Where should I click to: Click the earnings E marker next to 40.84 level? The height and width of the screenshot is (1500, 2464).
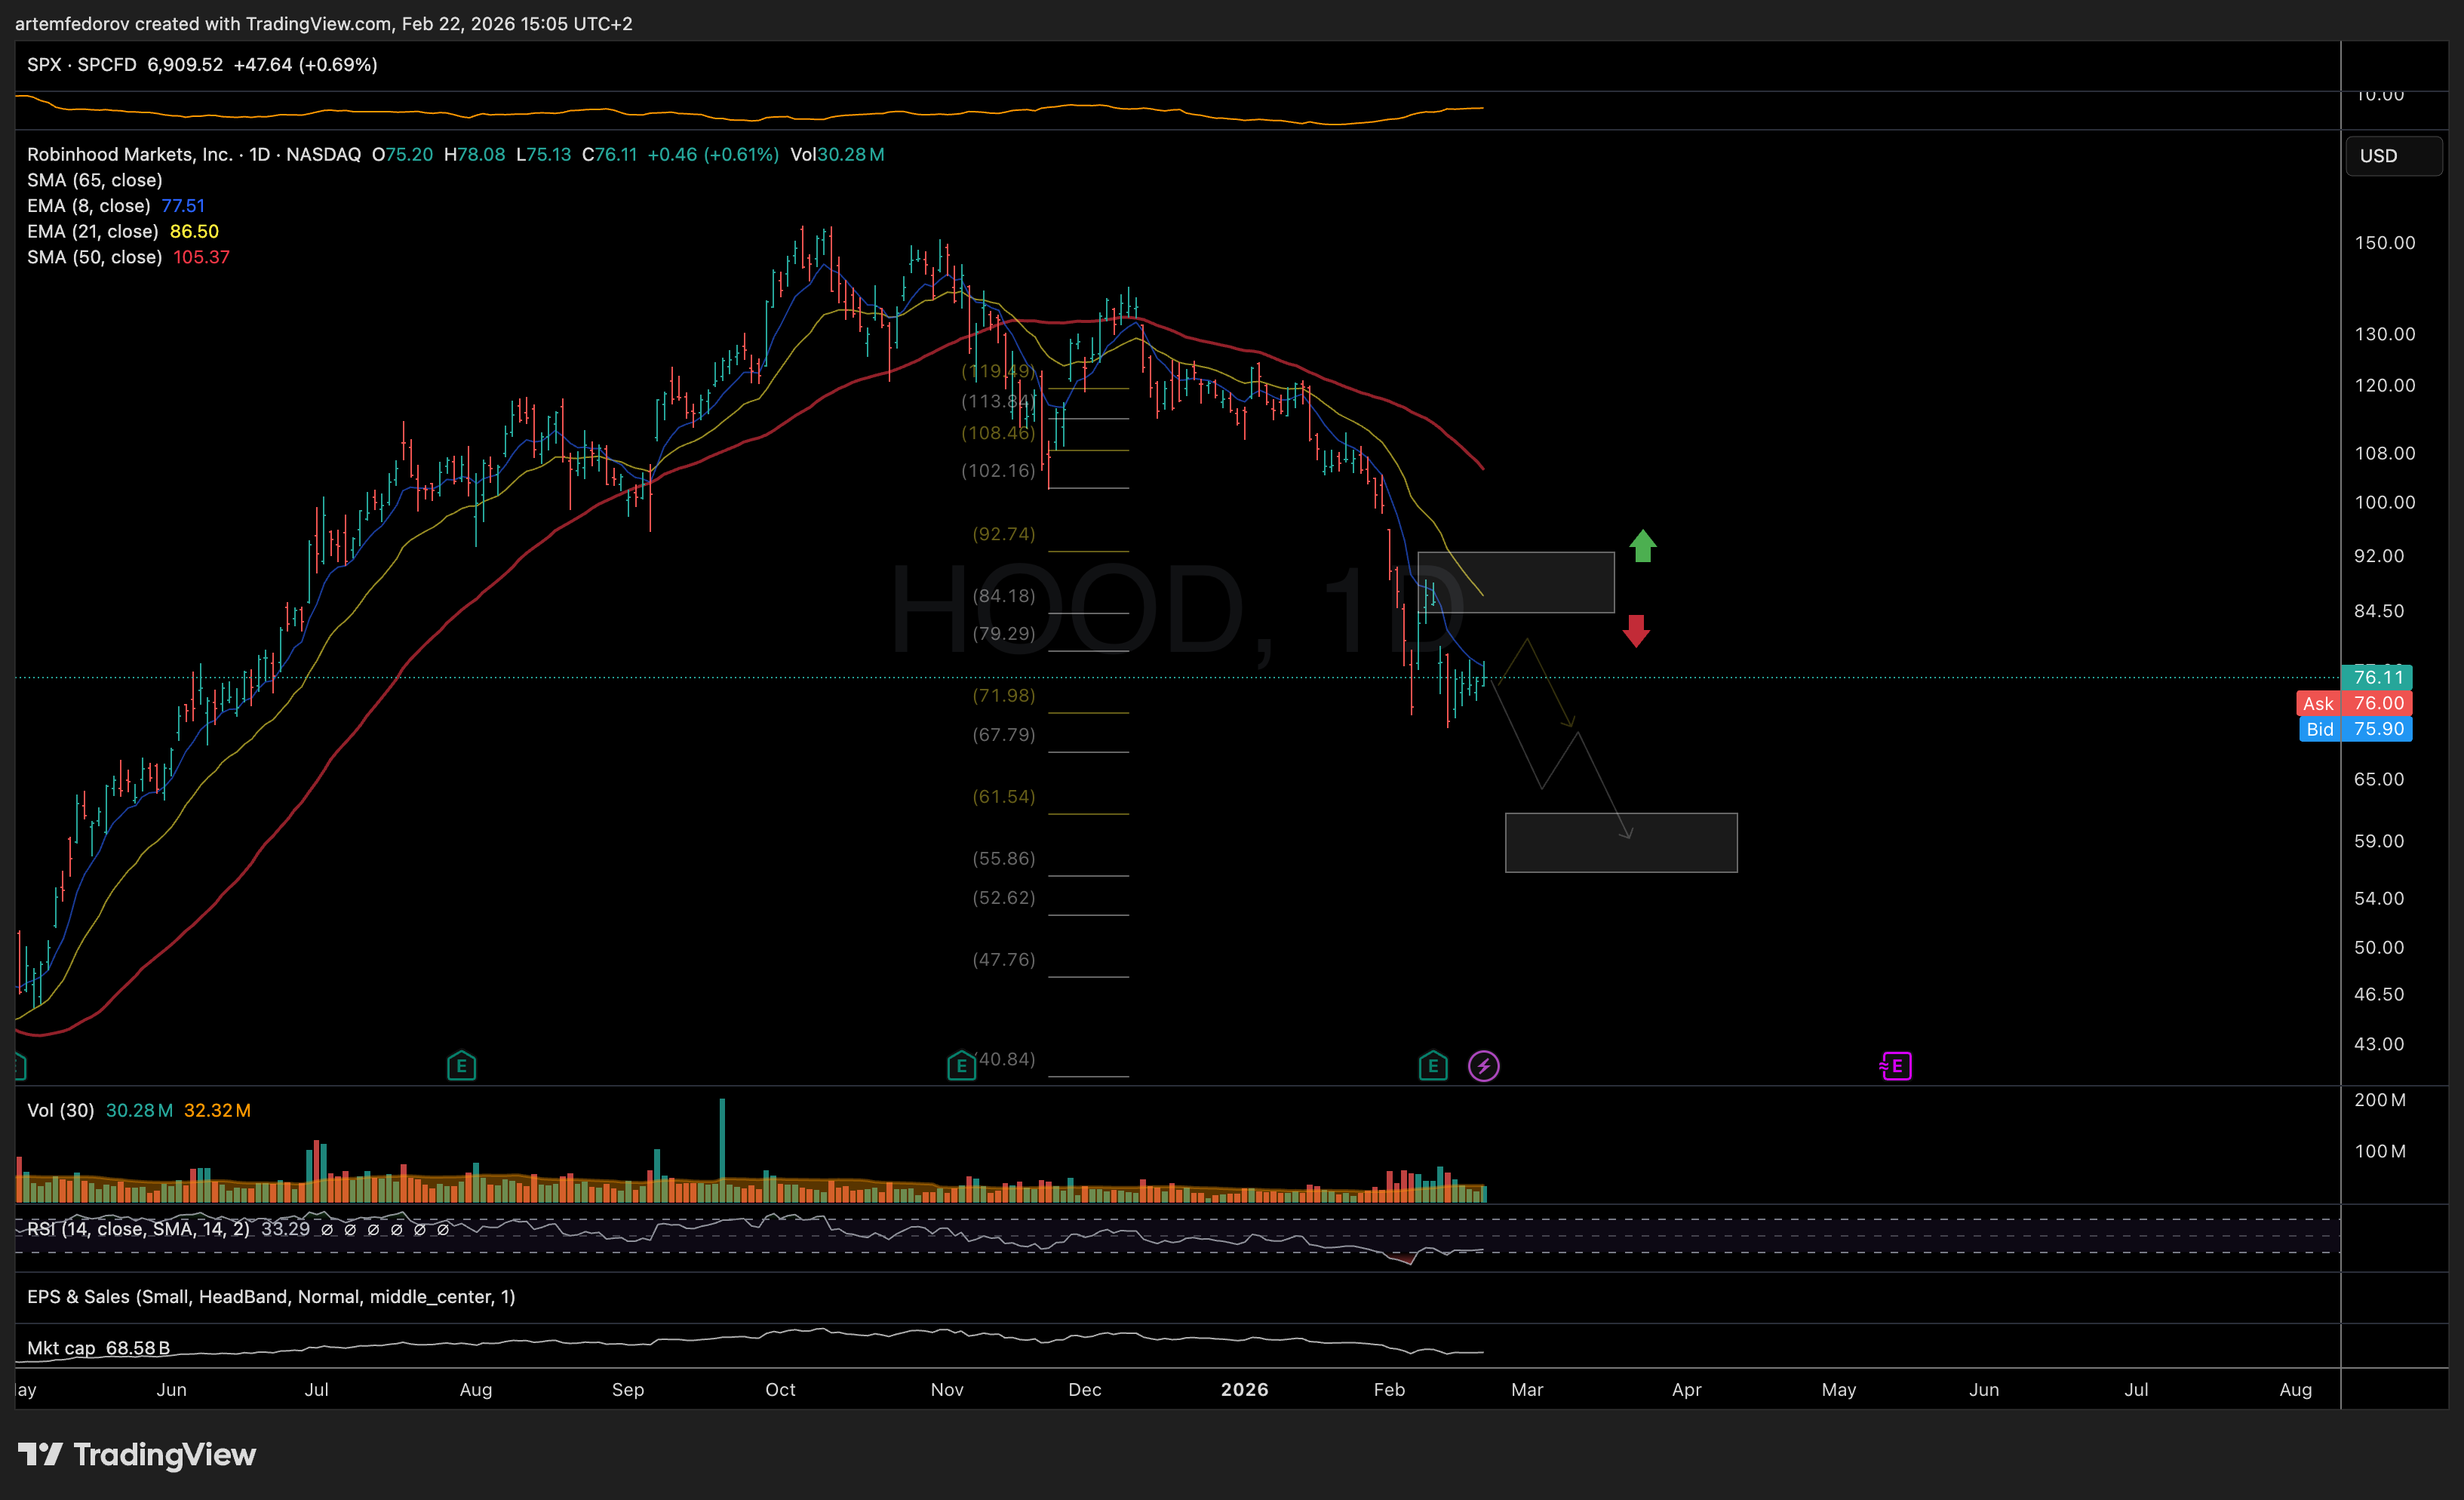pos(961,1066)
